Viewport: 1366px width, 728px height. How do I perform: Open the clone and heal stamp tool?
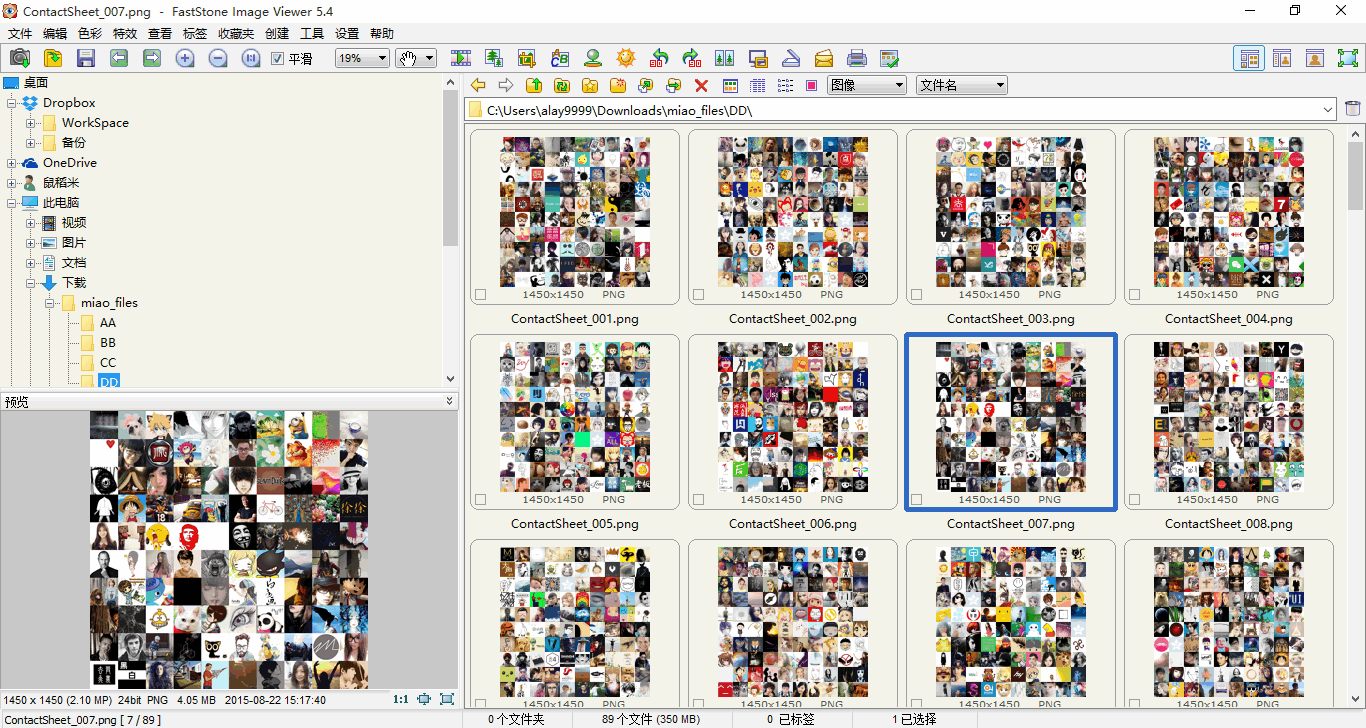593,58
